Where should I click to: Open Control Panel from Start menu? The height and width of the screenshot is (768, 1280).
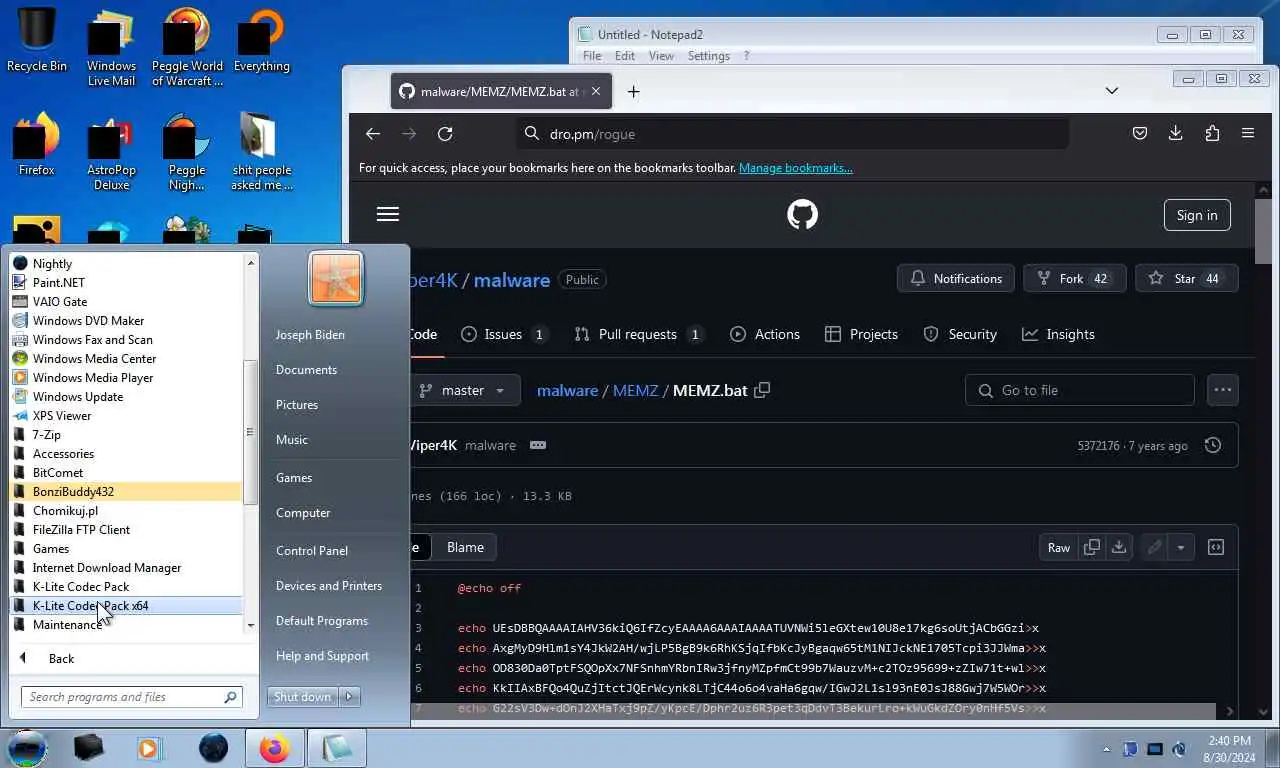click(x=312, y=551)
